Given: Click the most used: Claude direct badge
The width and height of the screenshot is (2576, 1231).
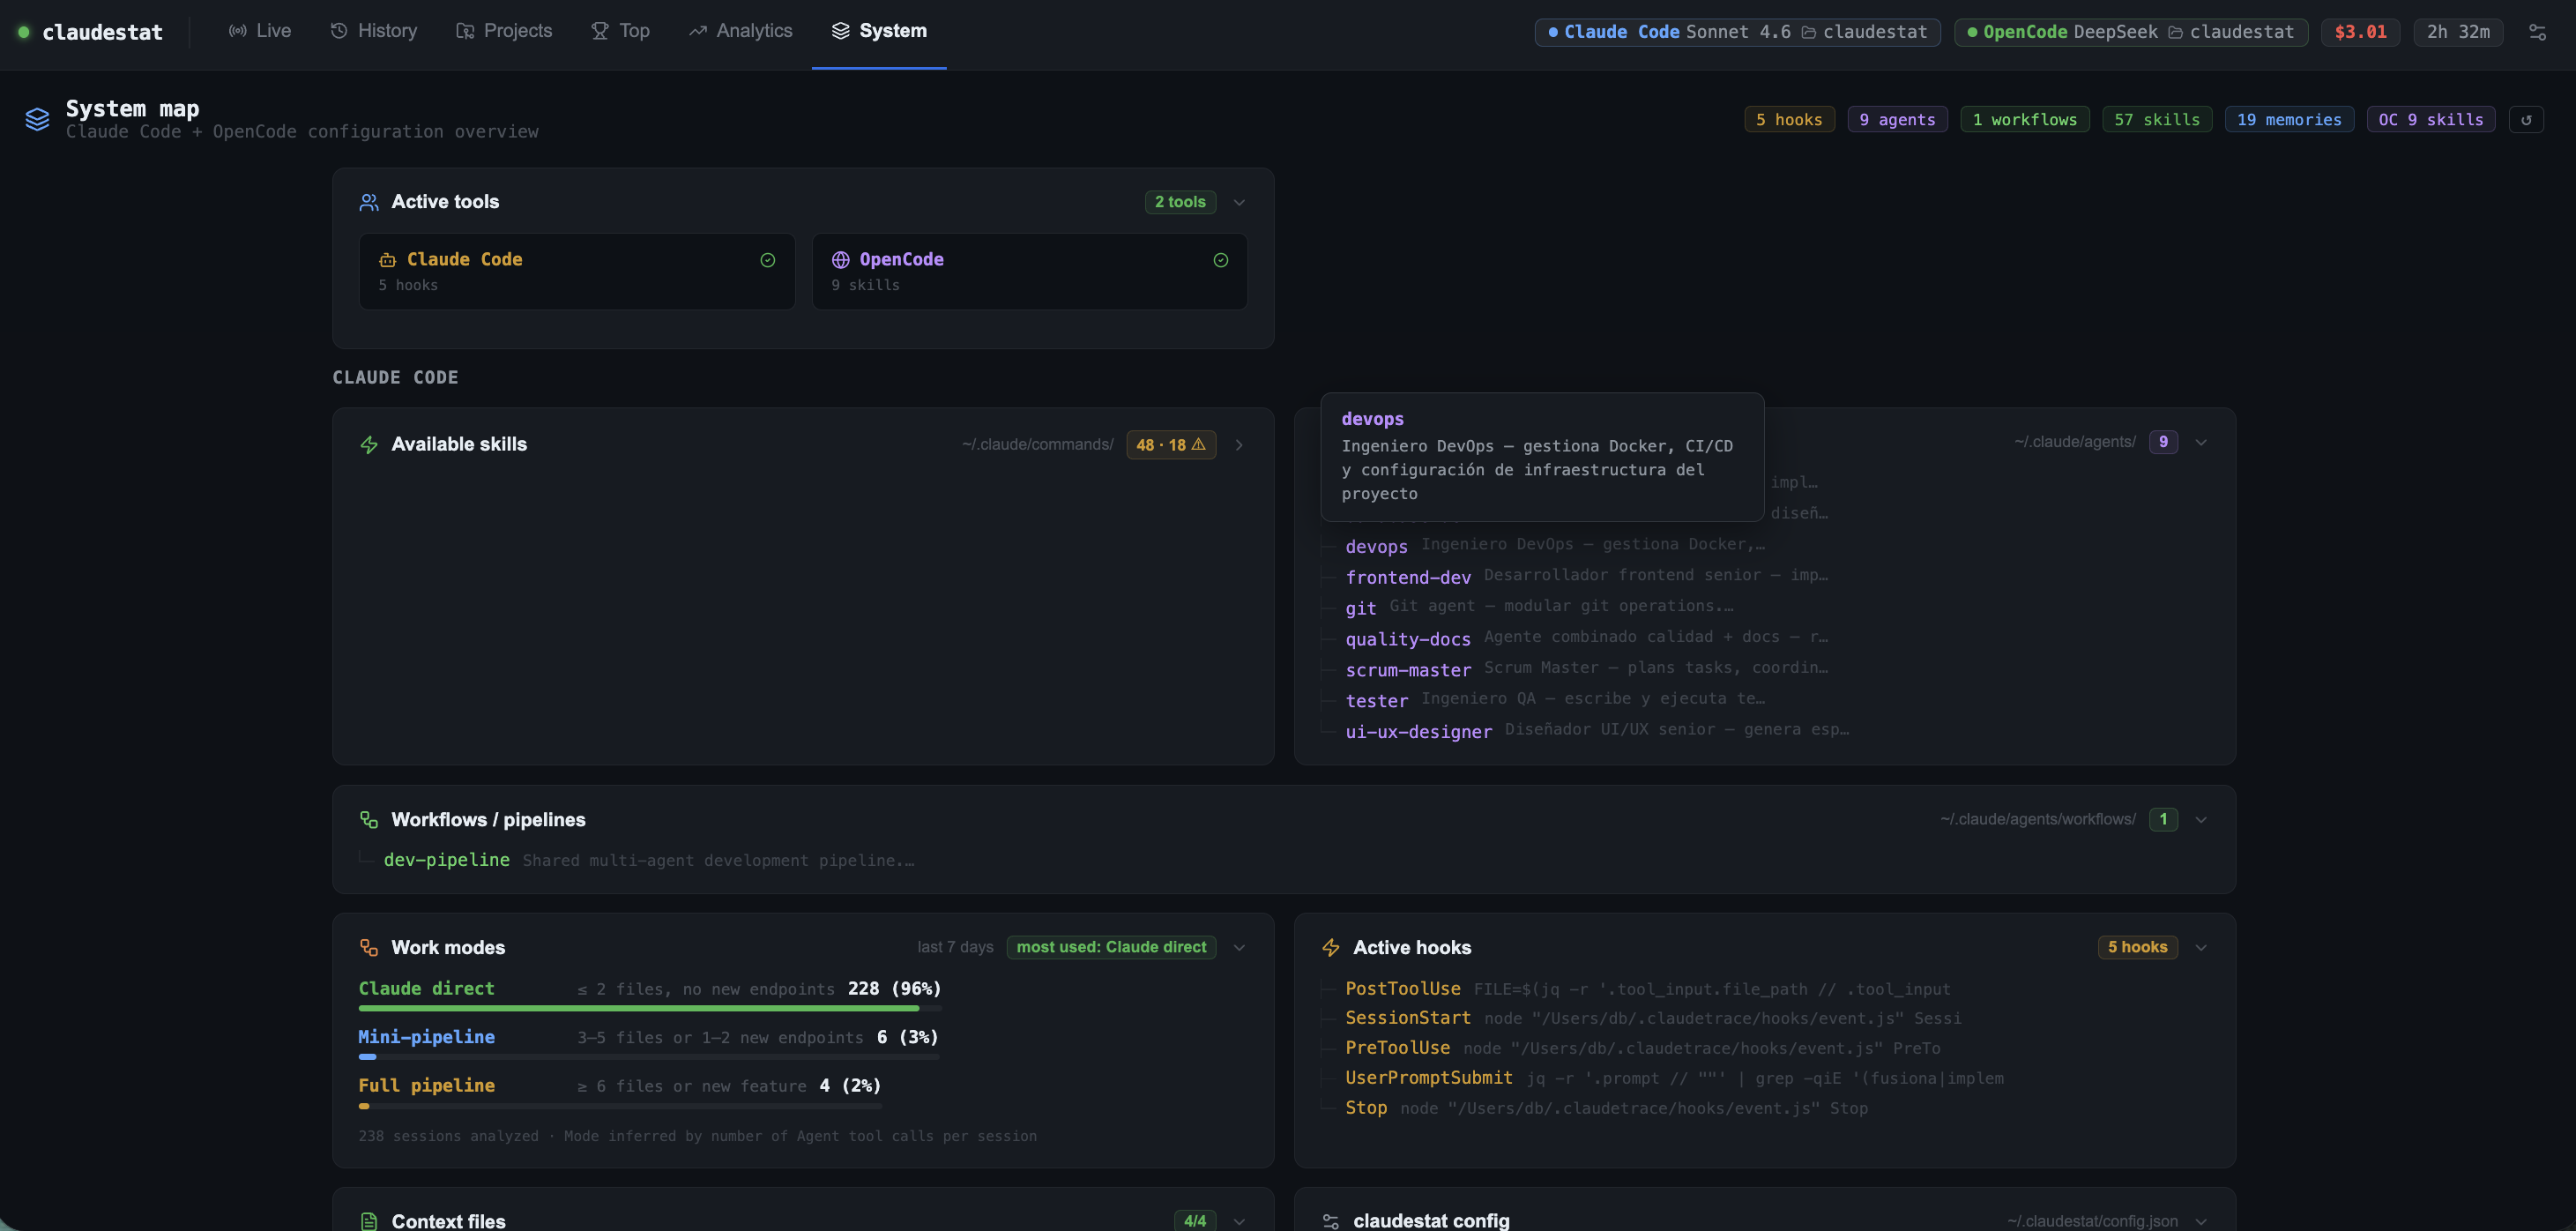Looking at the screenshot, I should click(x=1111, y=947).
